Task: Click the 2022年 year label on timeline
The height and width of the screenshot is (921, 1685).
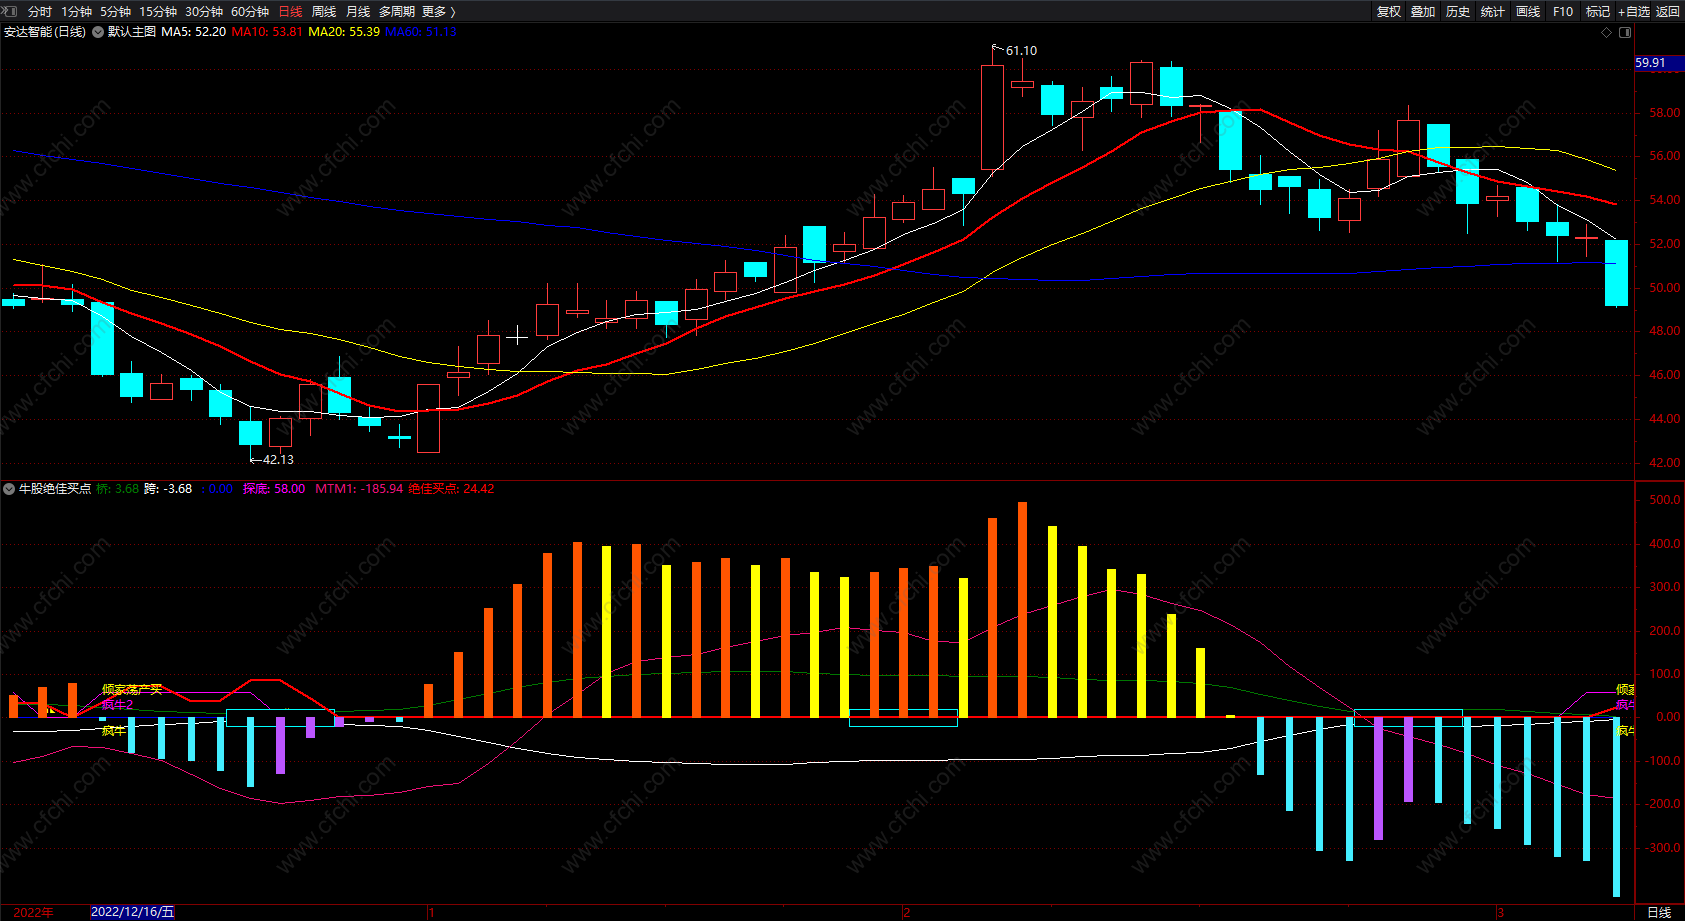Action: 34,912
